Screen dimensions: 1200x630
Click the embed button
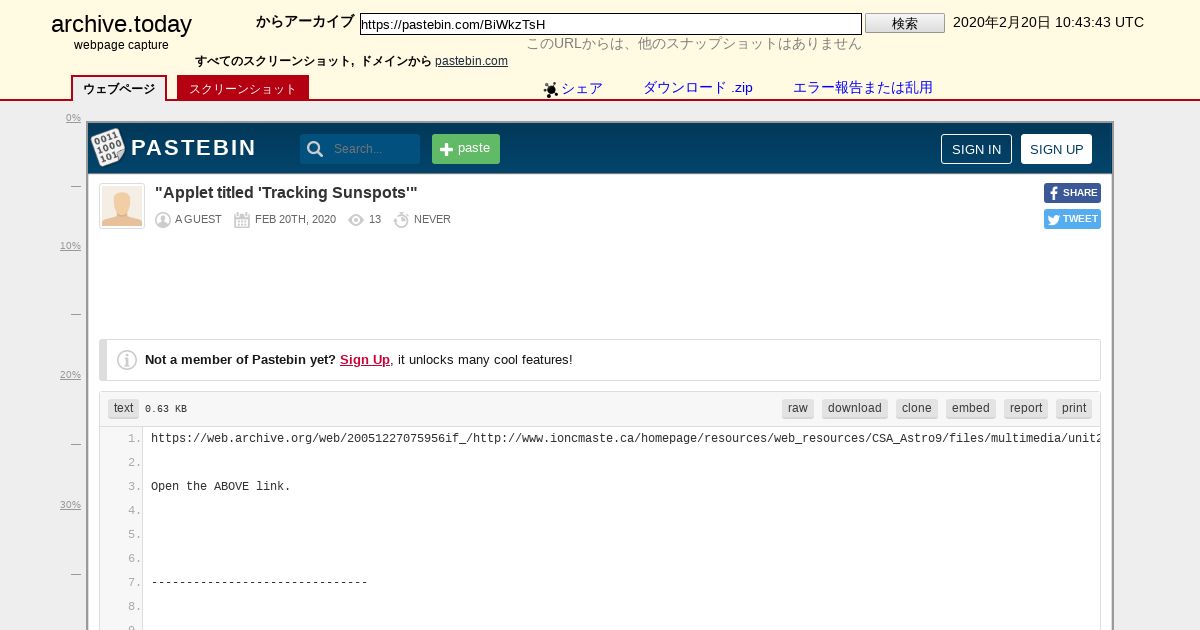click(971, 408)
